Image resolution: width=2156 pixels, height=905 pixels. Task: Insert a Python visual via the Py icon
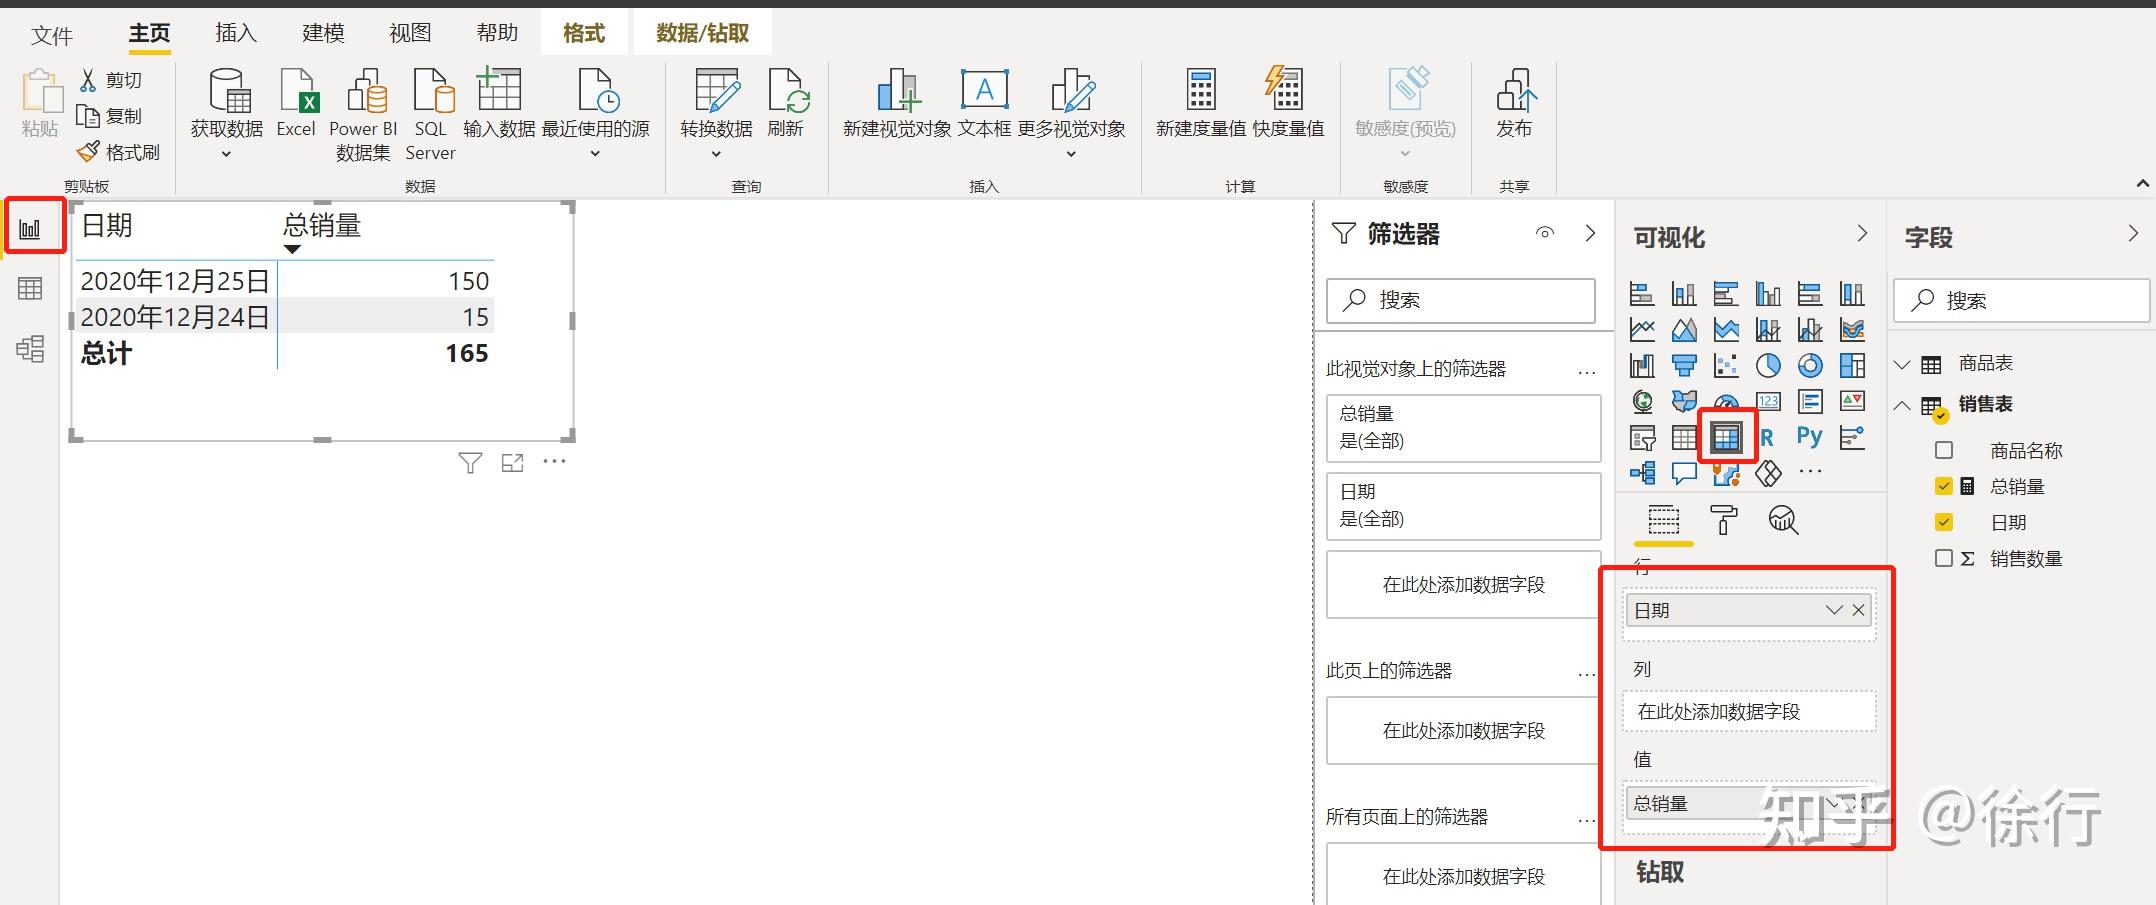(x=1809, y=436)
